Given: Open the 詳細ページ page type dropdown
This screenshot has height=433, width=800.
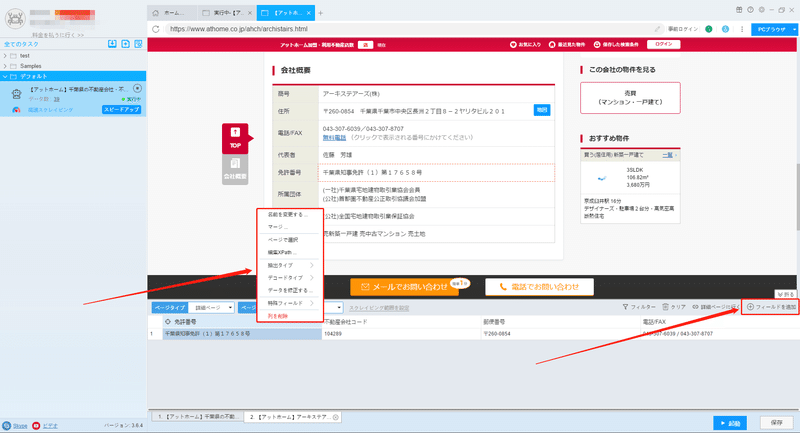Looking at the screenshot, I should pyautogui.click(x=211, y=308).
